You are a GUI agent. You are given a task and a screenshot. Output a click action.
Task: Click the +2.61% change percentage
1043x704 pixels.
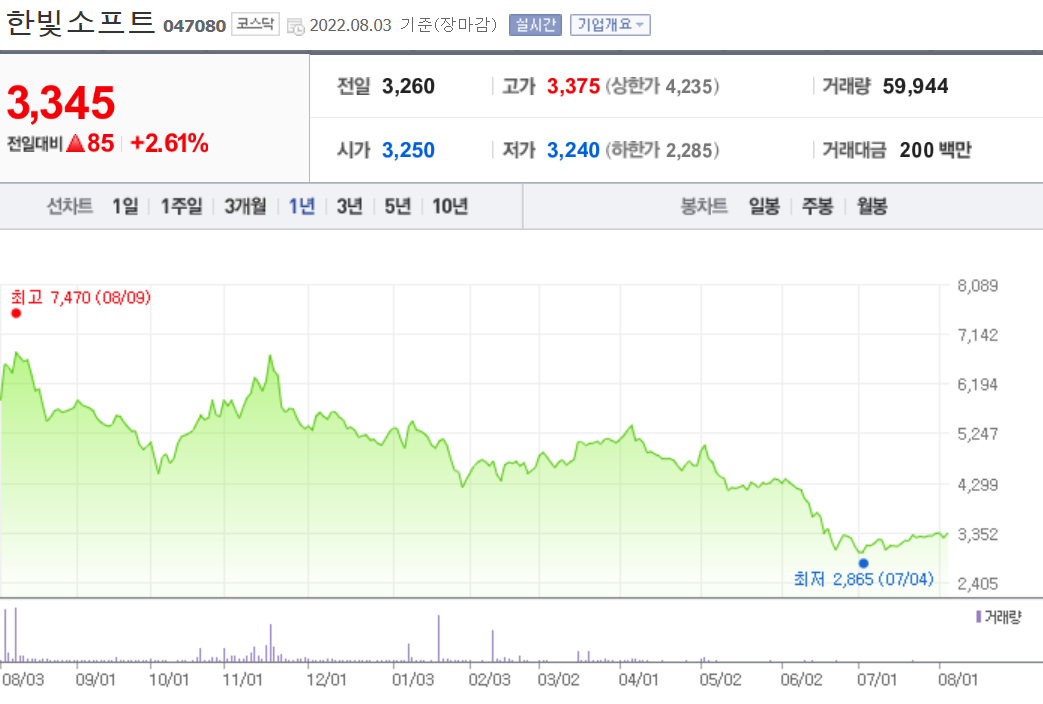[170, 143]
